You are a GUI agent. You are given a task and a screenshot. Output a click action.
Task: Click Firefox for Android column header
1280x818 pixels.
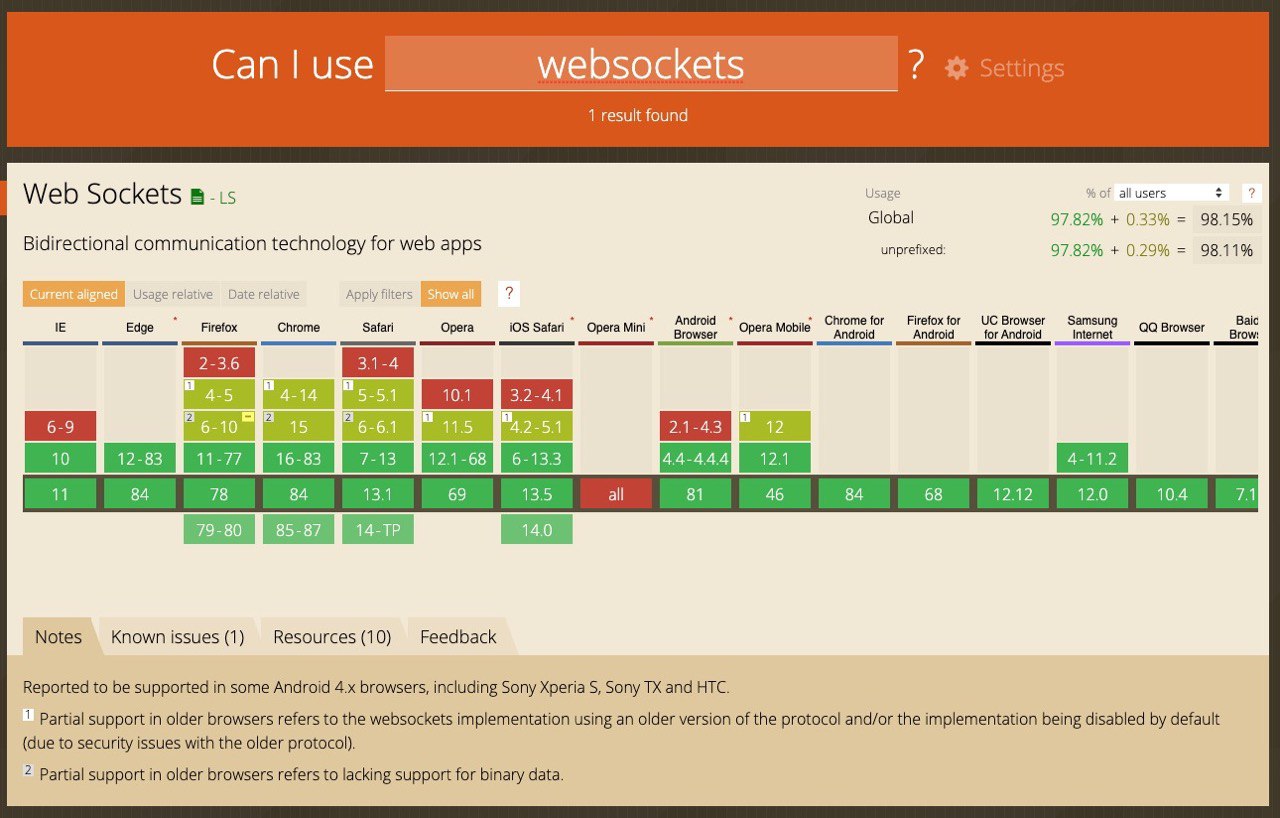pos(933,328)
